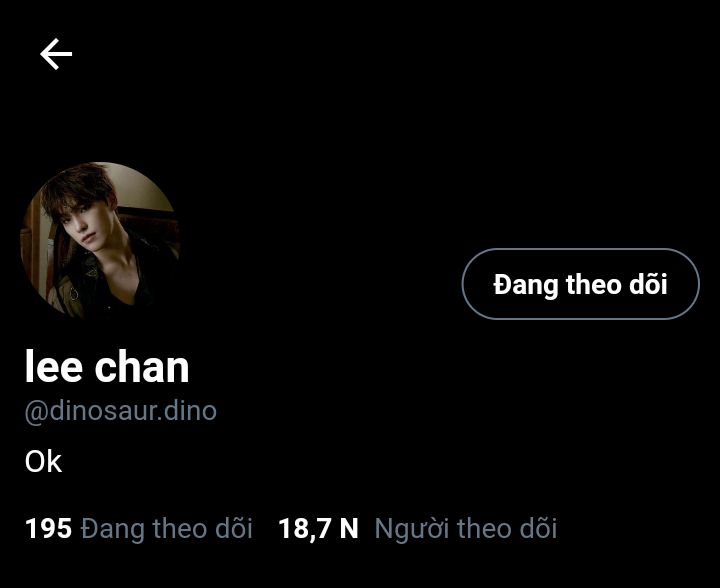This screenshot has height=588, width=720.
Task: Click the bio text Ok
Action: (x=43, y=461)
